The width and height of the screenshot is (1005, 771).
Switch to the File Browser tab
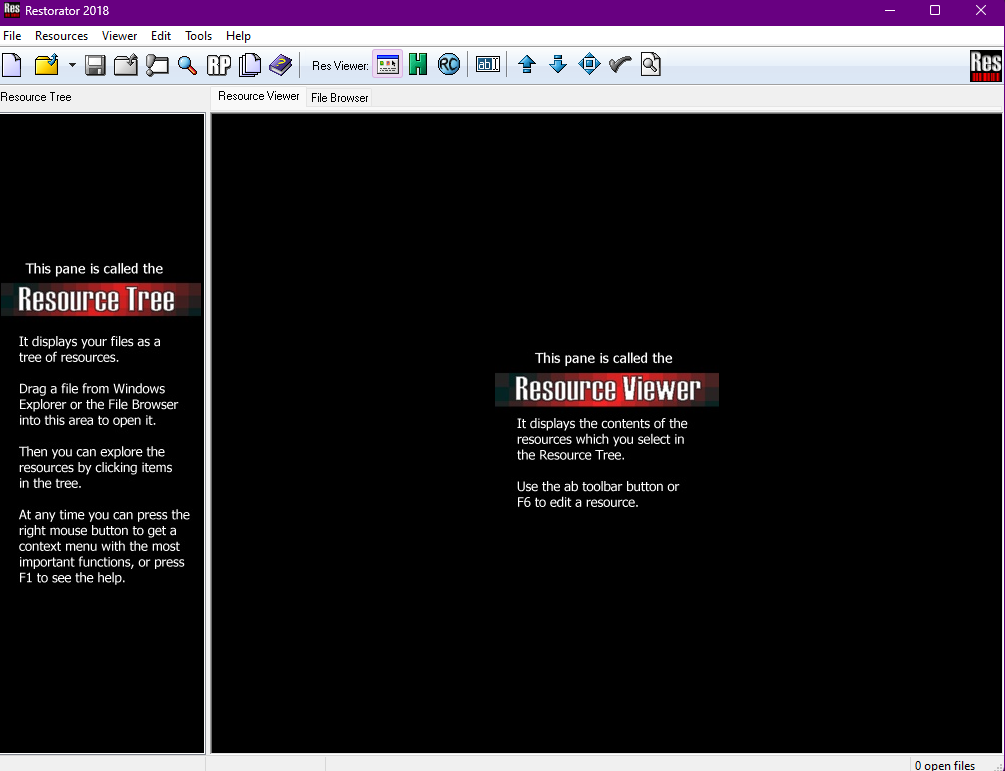coord(340,97)
